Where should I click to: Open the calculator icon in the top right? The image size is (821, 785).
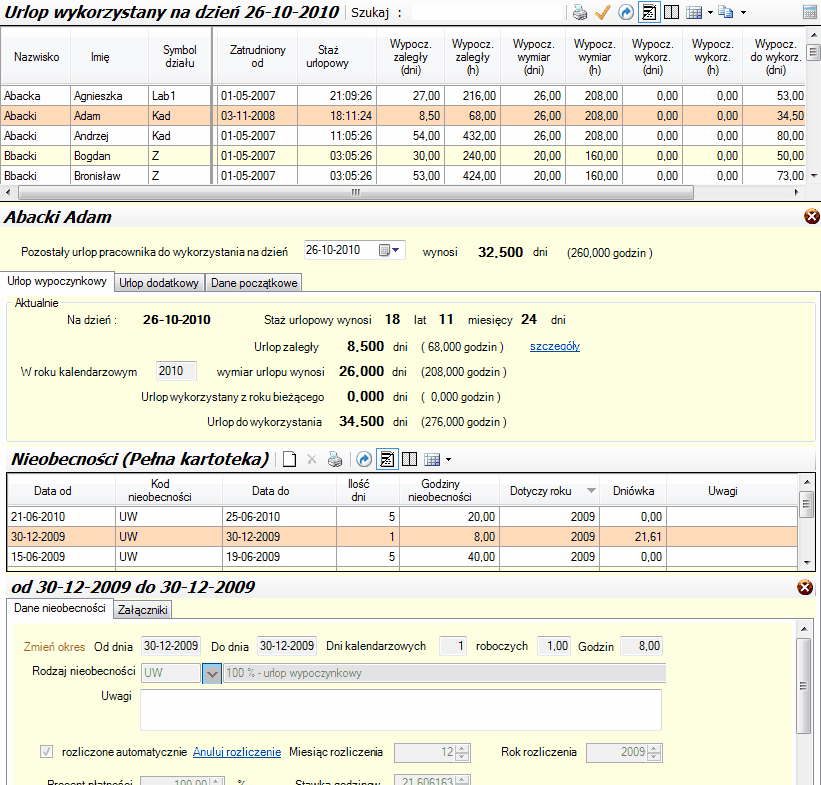point(809,12)
